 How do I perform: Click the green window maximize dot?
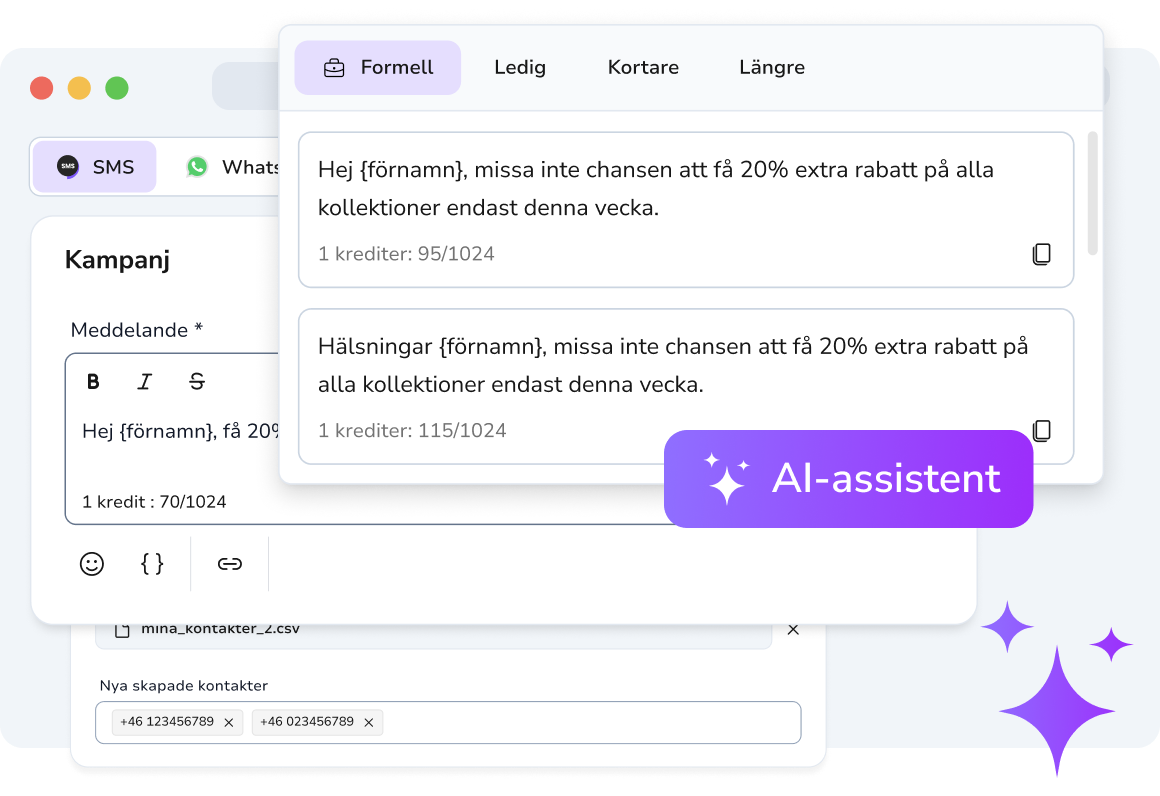tap(117, 88)
